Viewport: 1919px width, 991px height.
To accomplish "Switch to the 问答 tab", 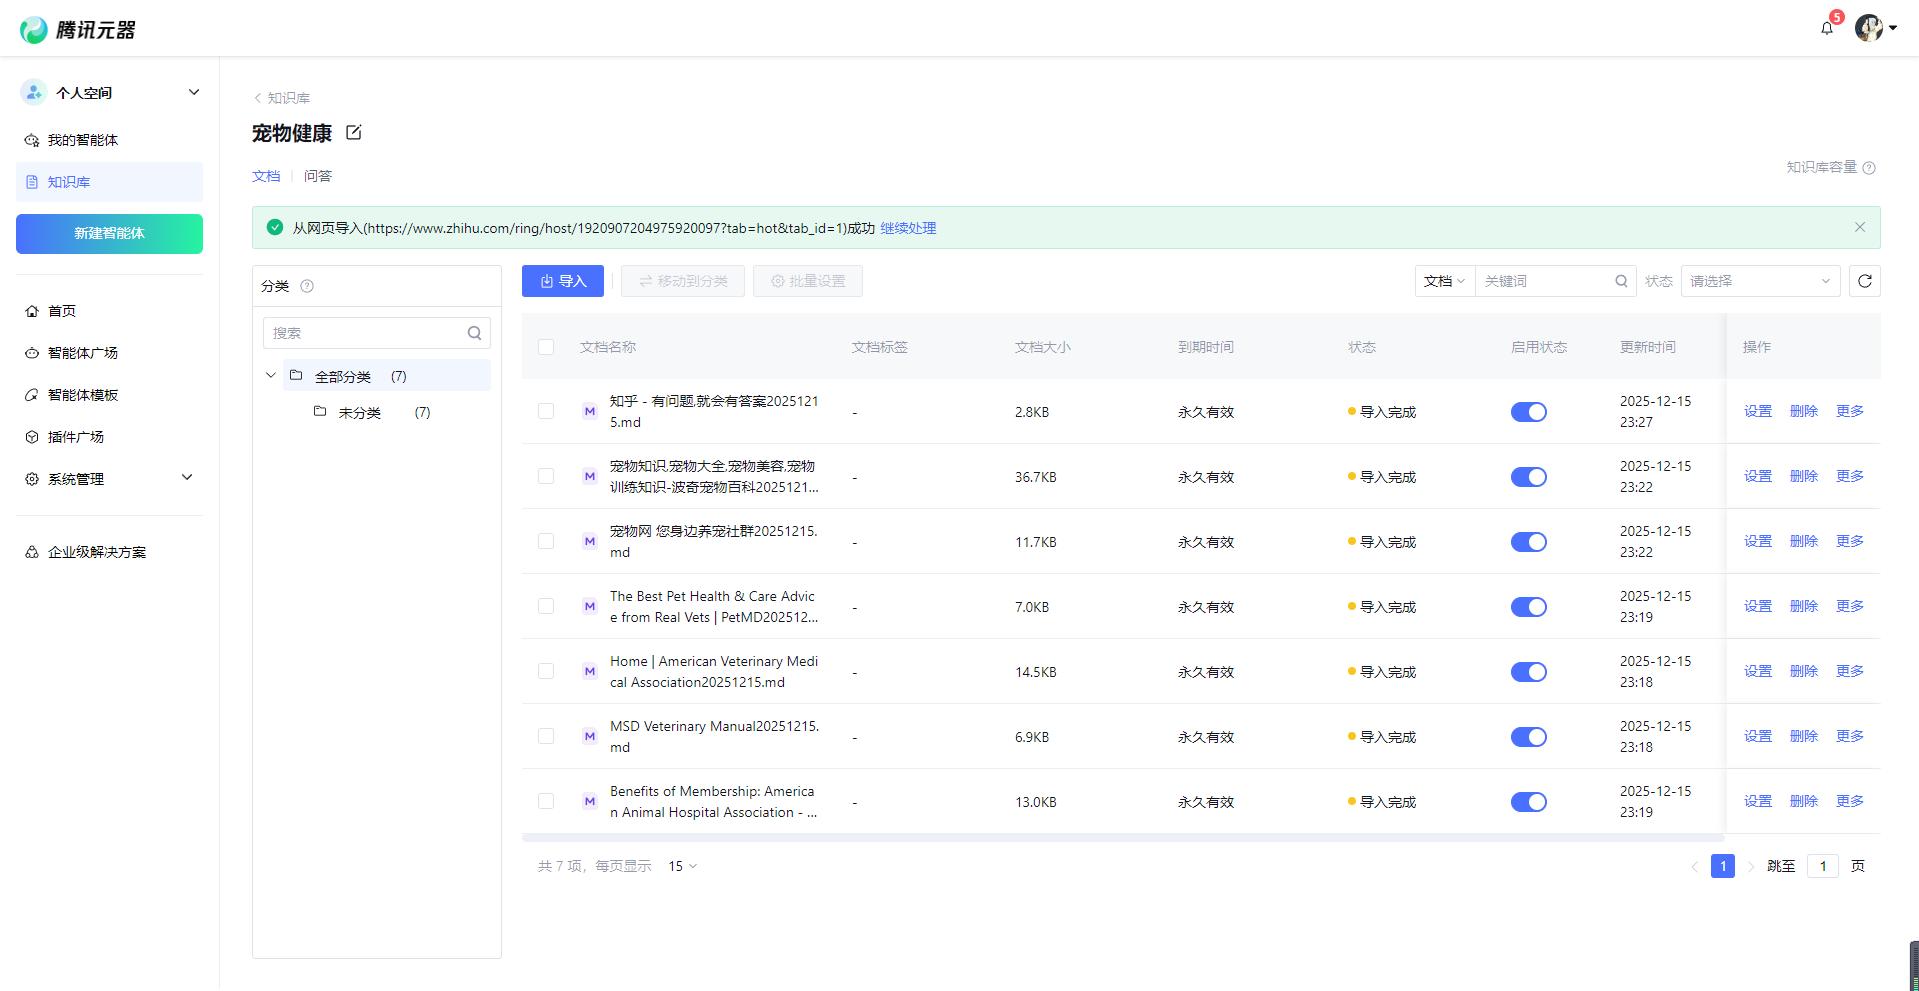I will click(318, 176).
